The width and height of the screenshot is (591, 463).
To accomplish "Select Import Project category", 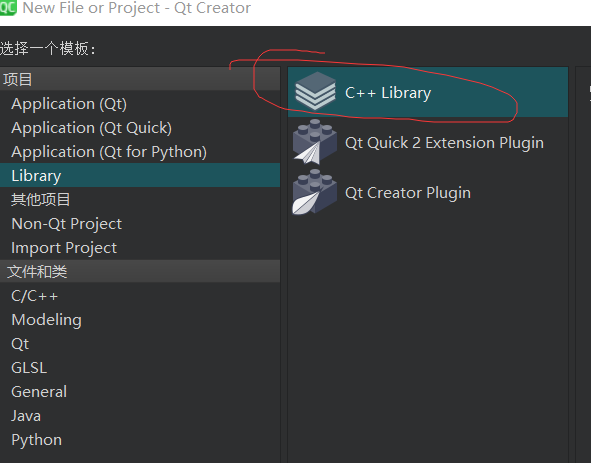I will click(140, 248).
